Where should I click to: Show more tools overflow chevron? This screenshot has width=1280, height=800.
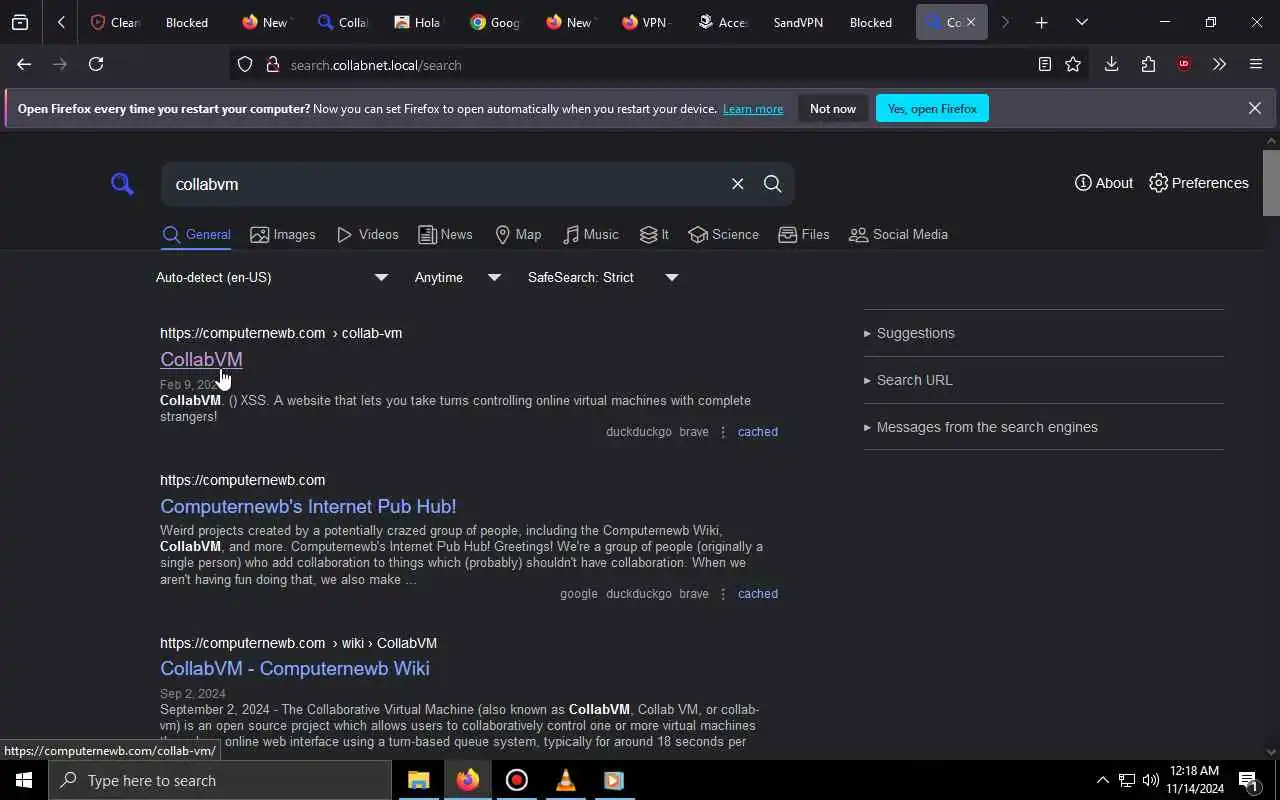point(1219,64)
